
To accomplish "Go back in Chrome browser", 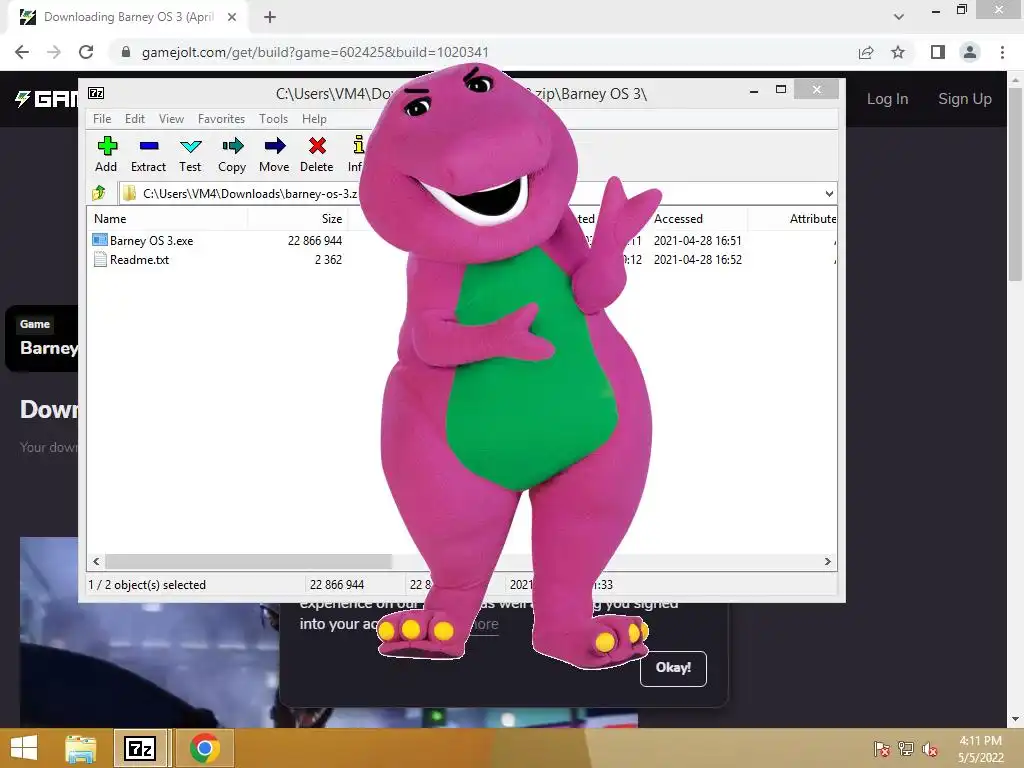I will (x=22, y=52).
